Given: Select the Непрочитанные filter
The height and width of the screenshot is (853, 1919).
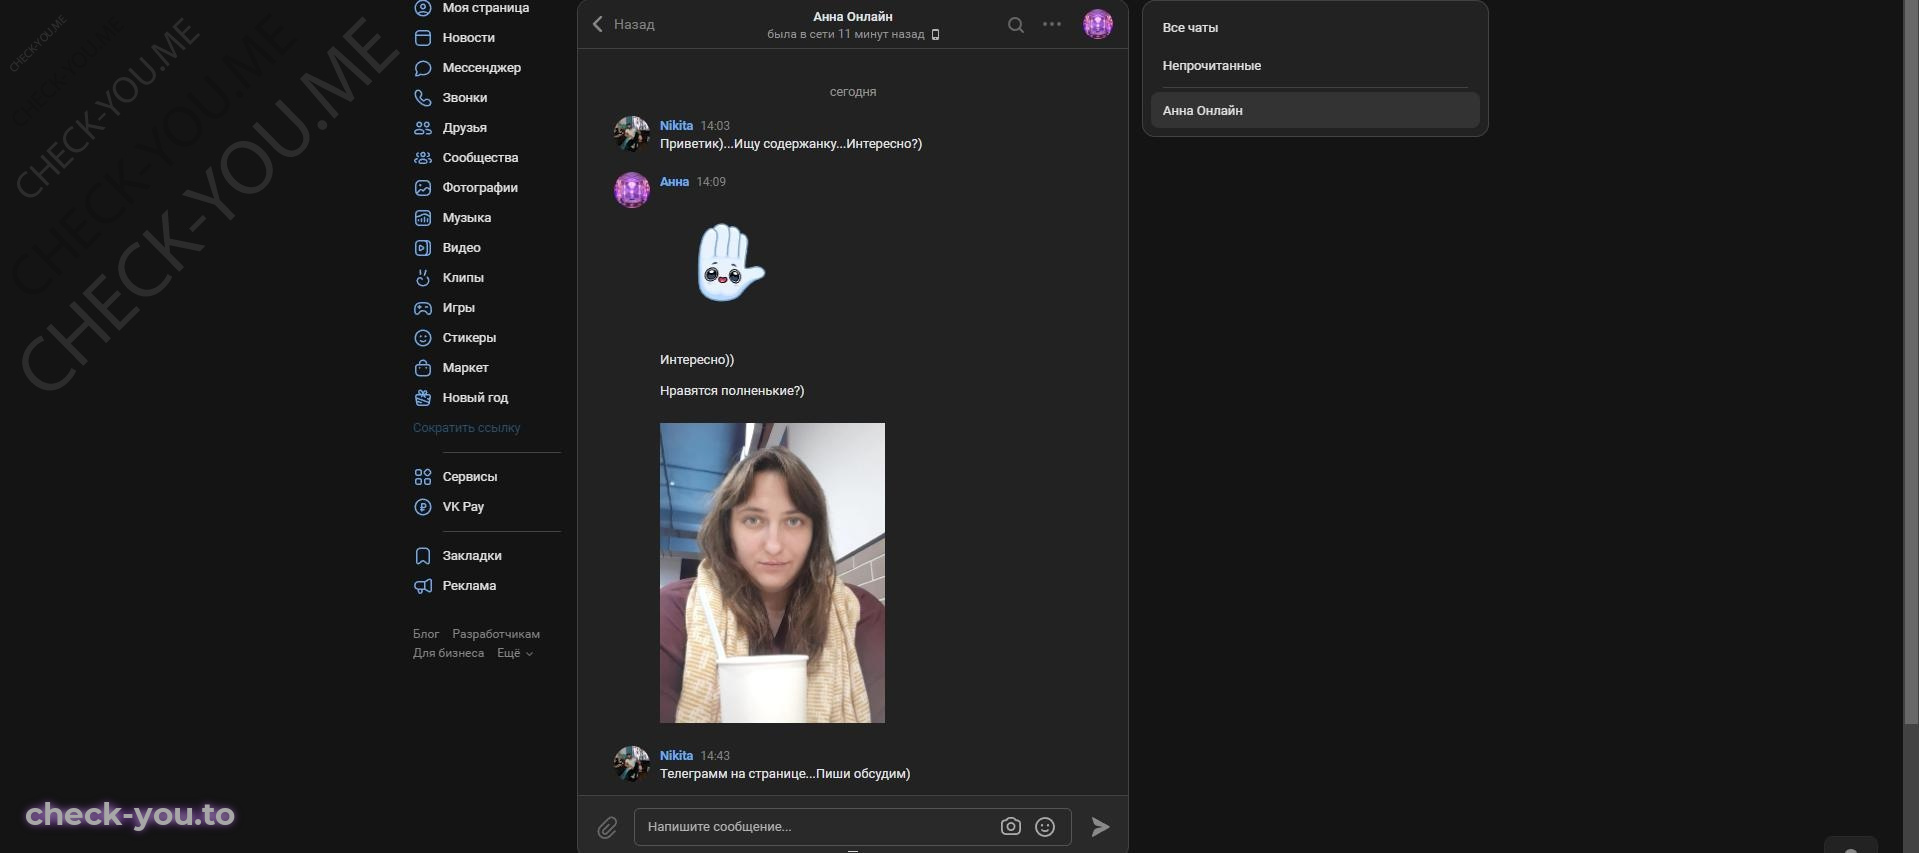Looking at the screenshot, I should 1315,66.
